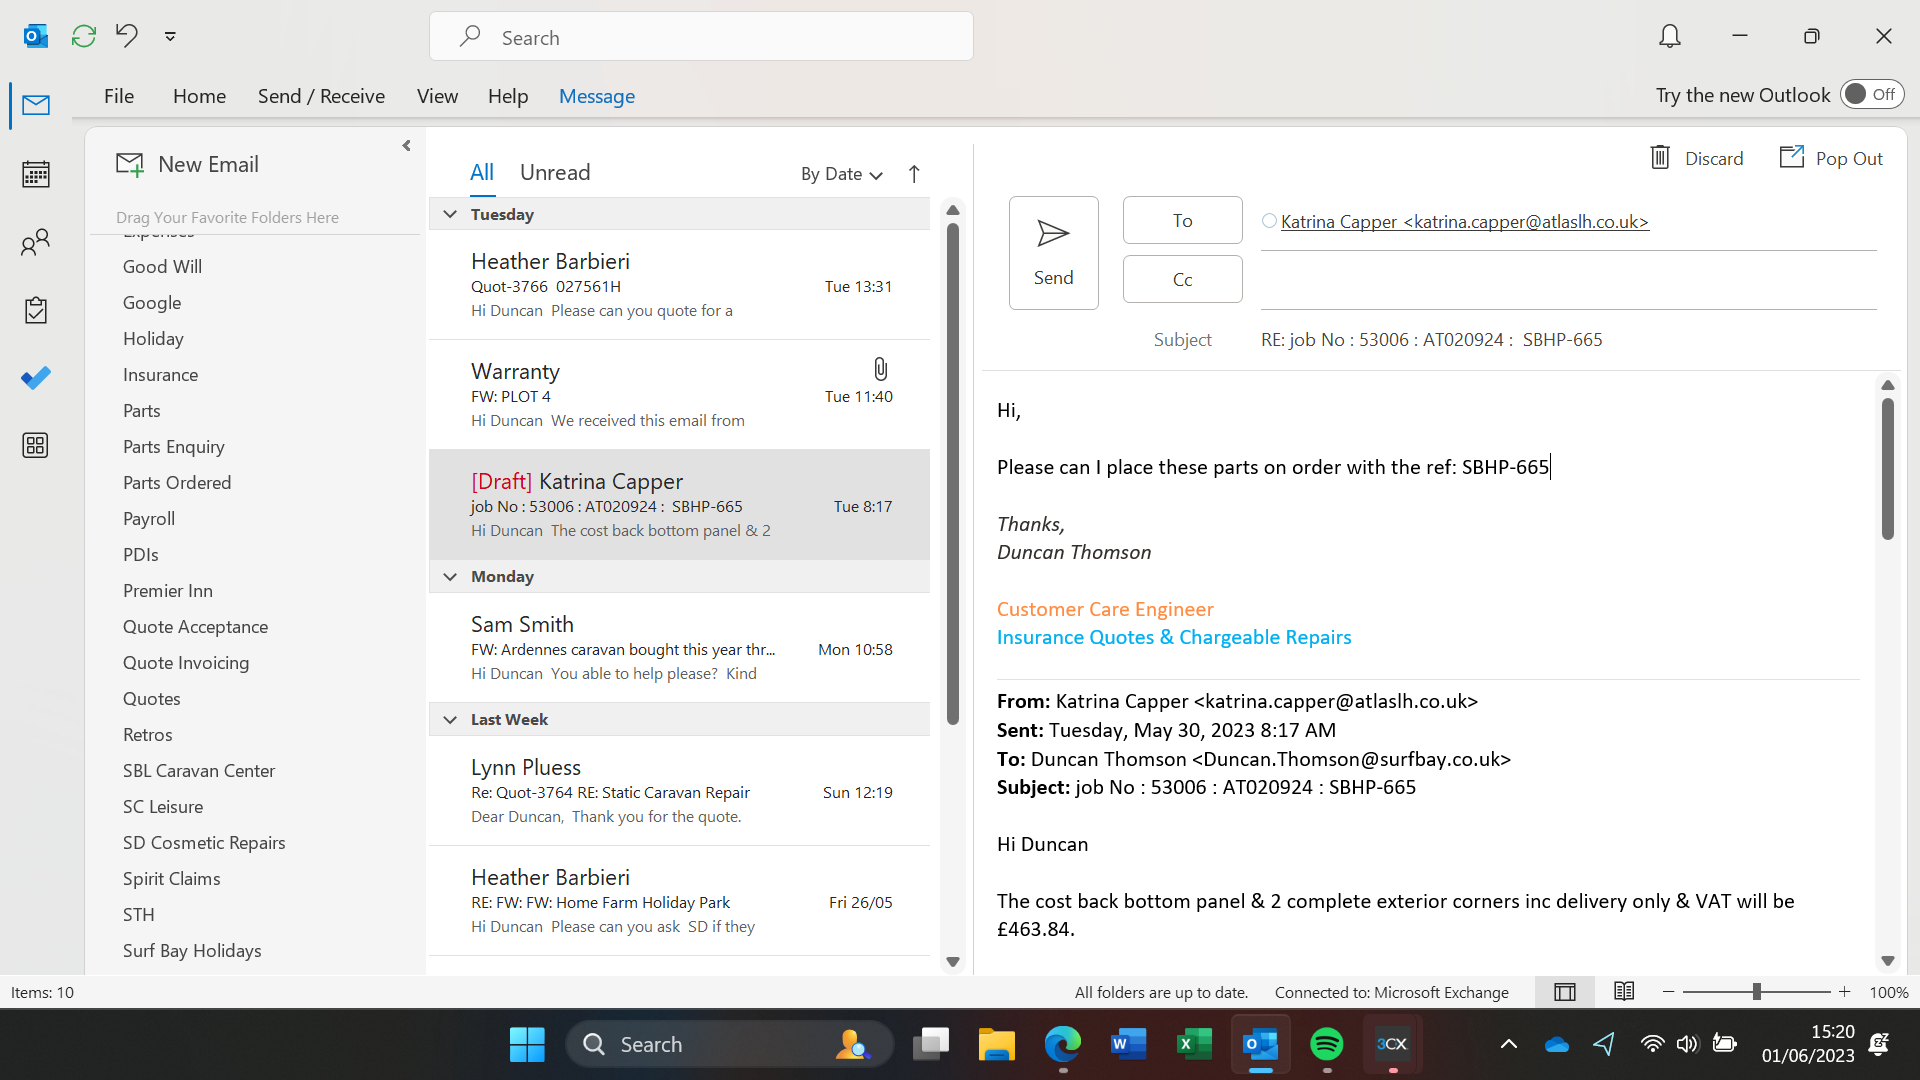Collapse the Tuesday message group

click(450, 214)
